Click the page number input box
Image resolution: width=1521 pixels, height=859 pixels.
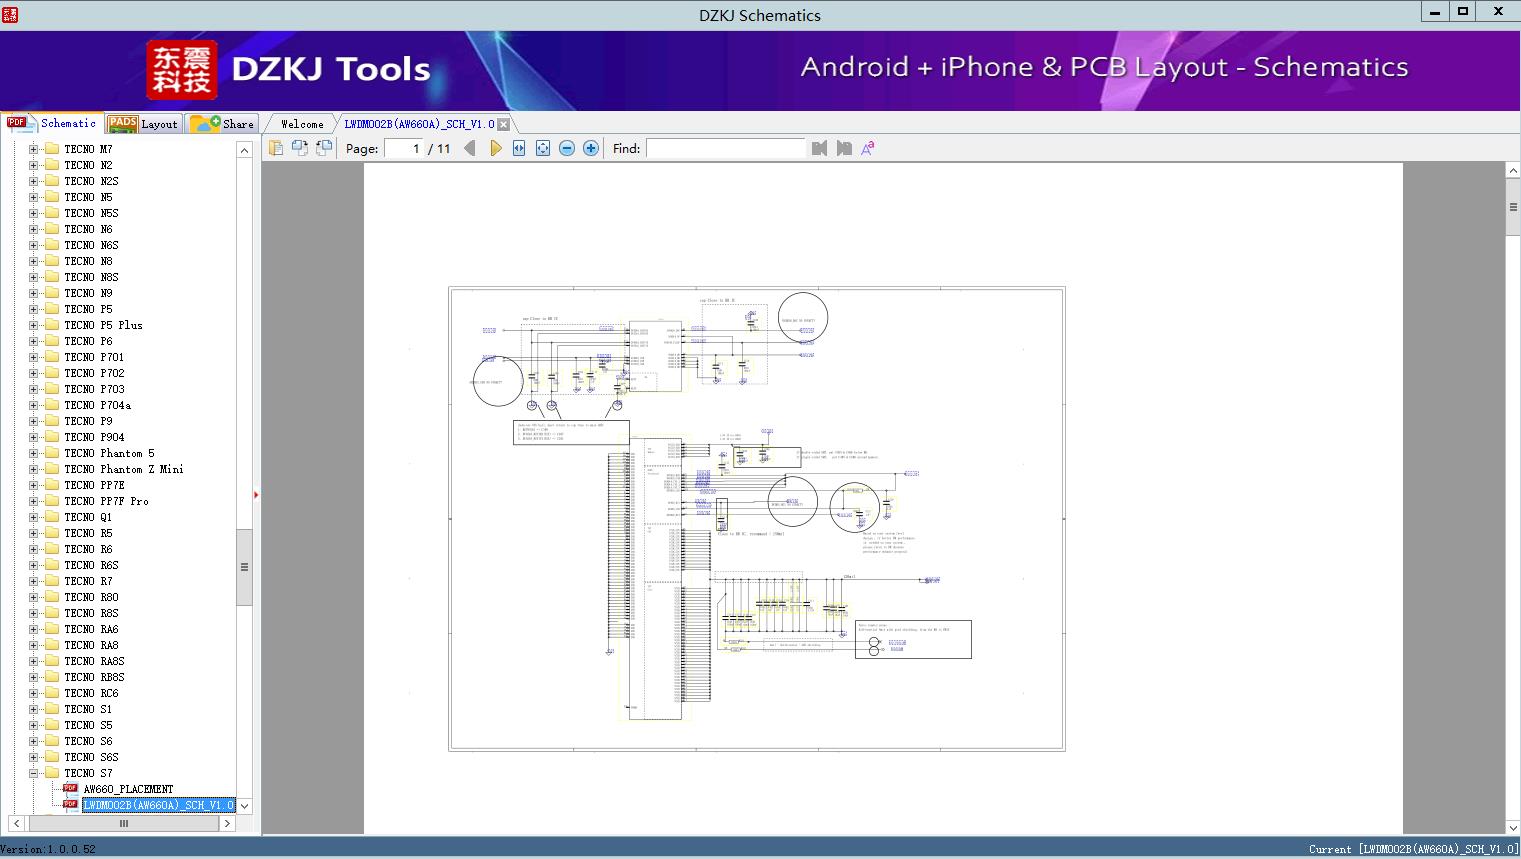point(404,148)
